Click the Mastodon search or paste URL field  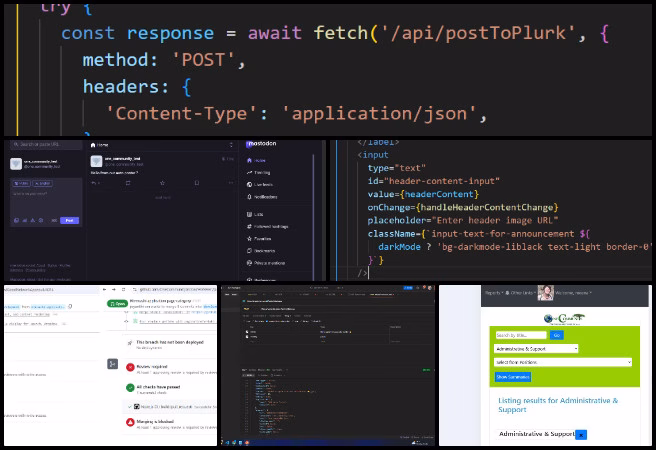pos(46,144)
